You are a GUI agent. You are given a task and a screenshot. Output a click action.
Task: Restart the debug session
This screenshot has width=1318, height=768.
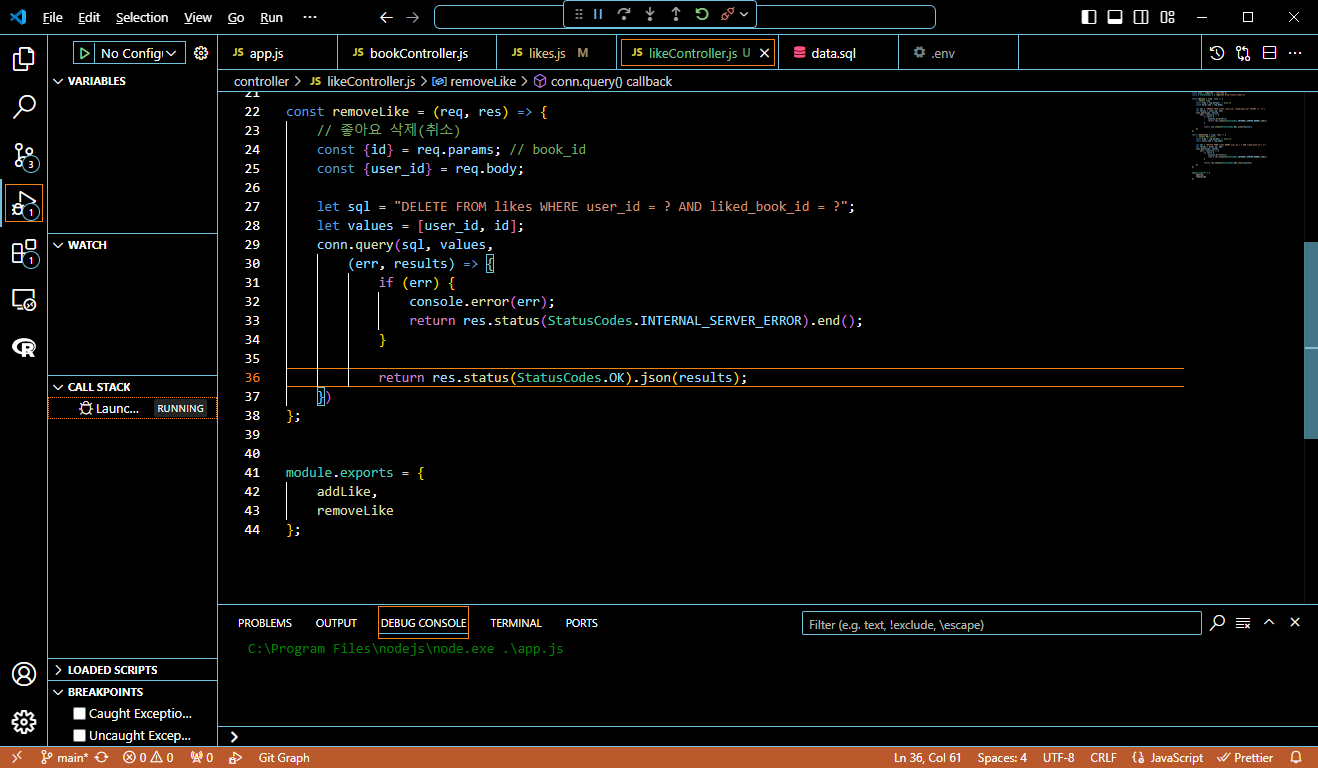pyautogui.click(x=702, y=14)
